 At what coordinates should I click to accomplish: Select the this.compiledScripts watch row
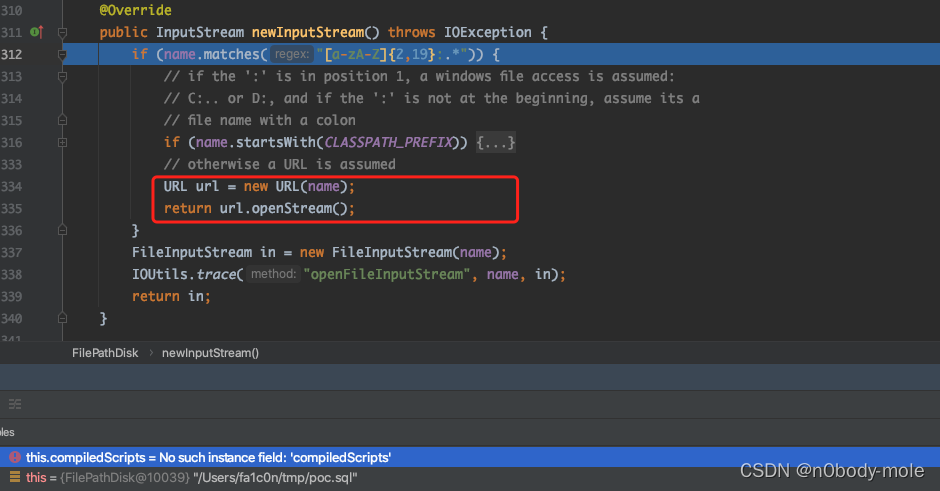click(470, 457)
